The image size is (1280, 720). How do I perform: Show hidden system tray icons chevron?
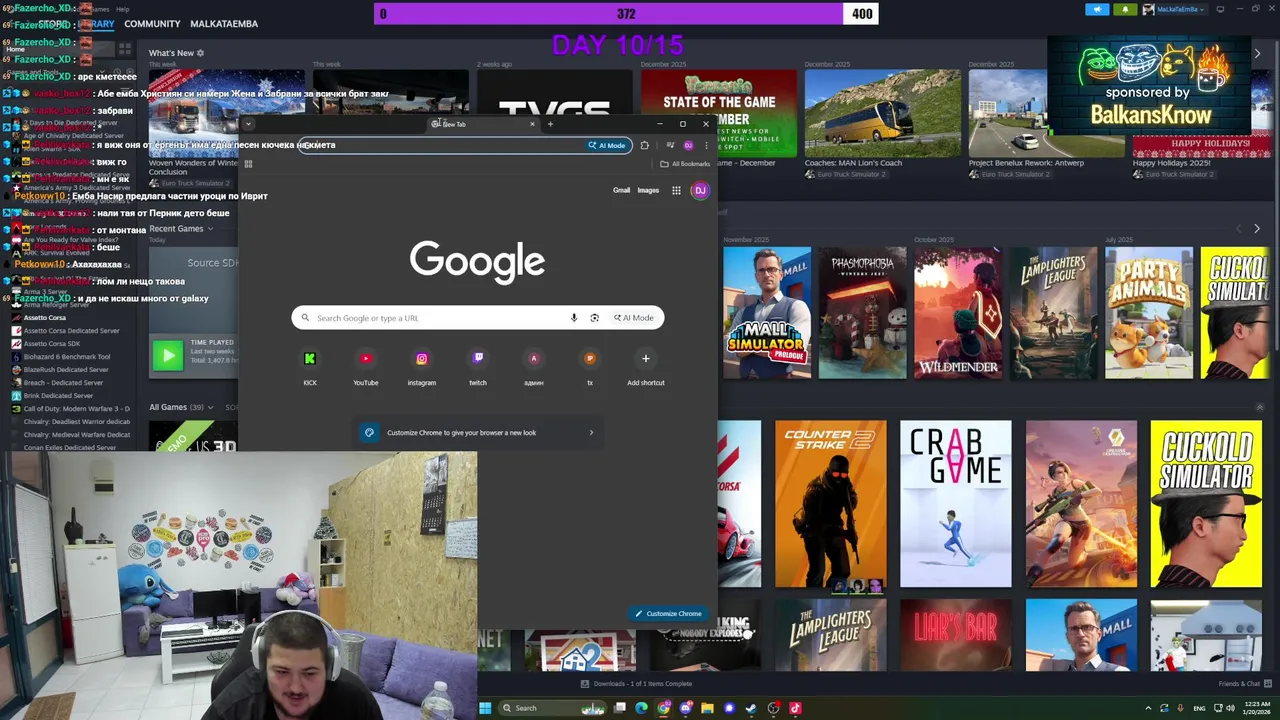[x=1148, y=708]
